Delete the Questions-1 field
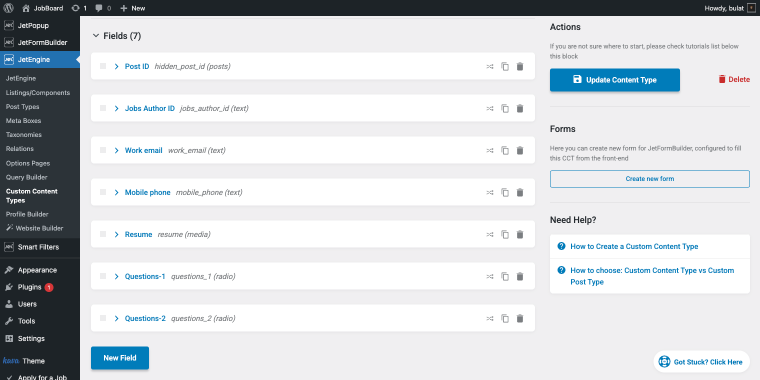This screenshot has width=760, height=380. tap(520, 277)
